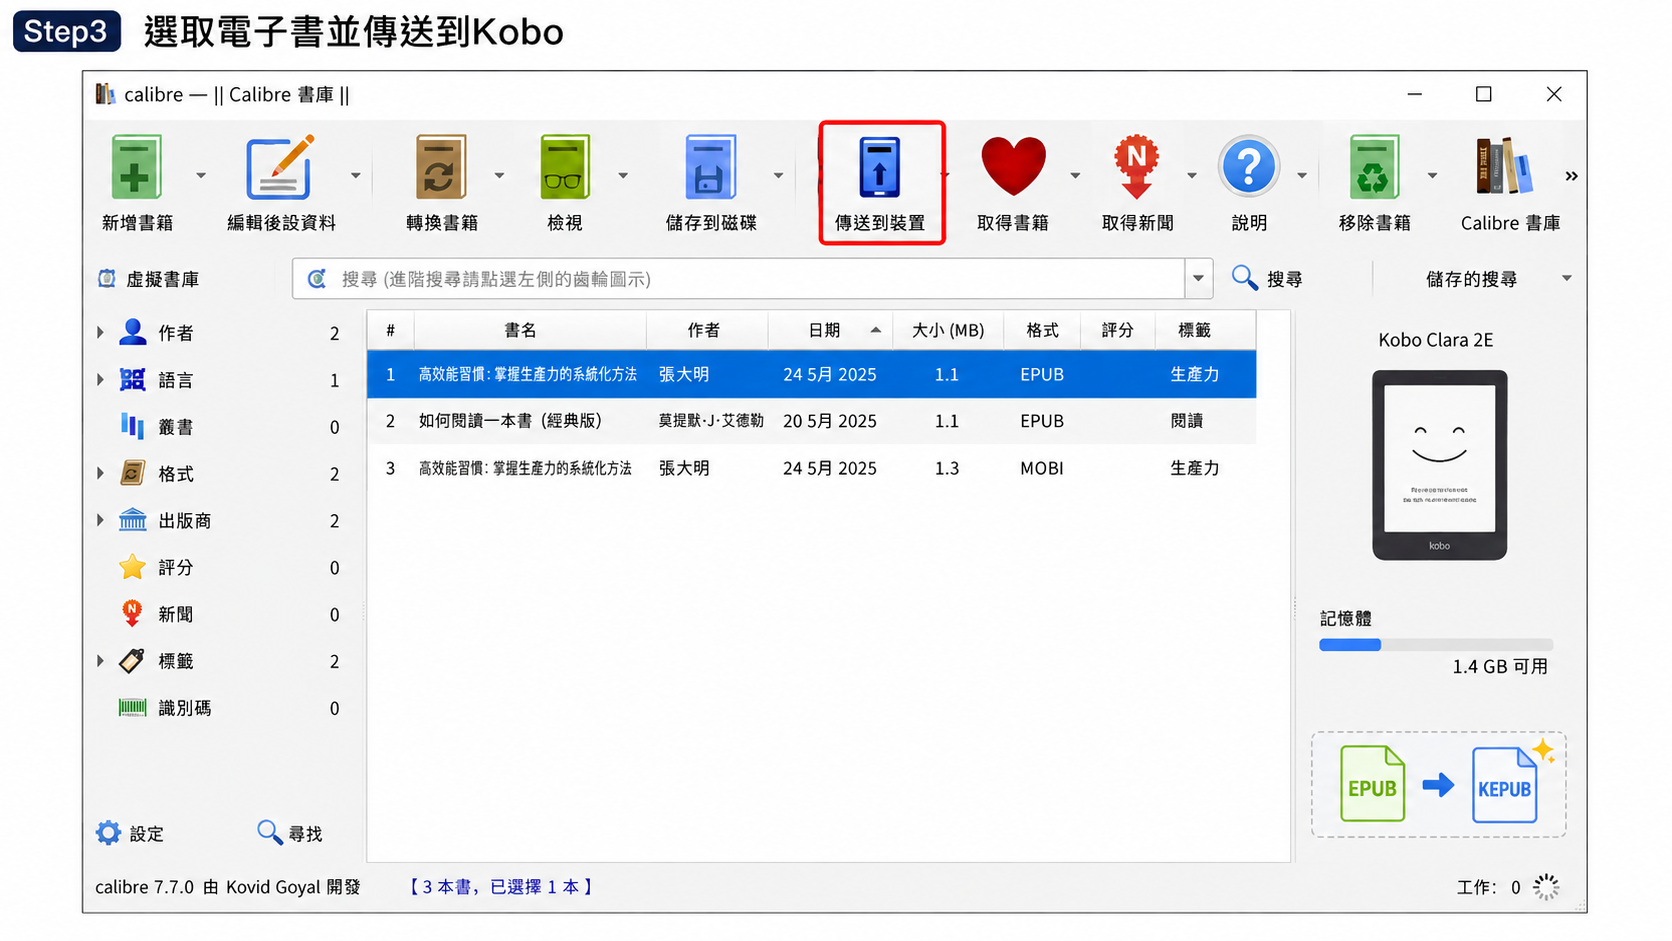The height and width of the screenshot is (941, 1672).
Task: Show more toolbar items via chevron
Action: pos(1571,176)
